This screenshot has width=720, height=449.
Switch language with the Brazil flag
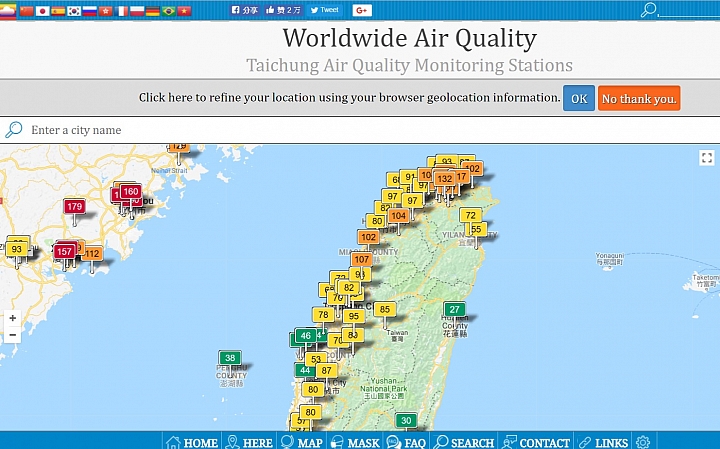point(169,11)
